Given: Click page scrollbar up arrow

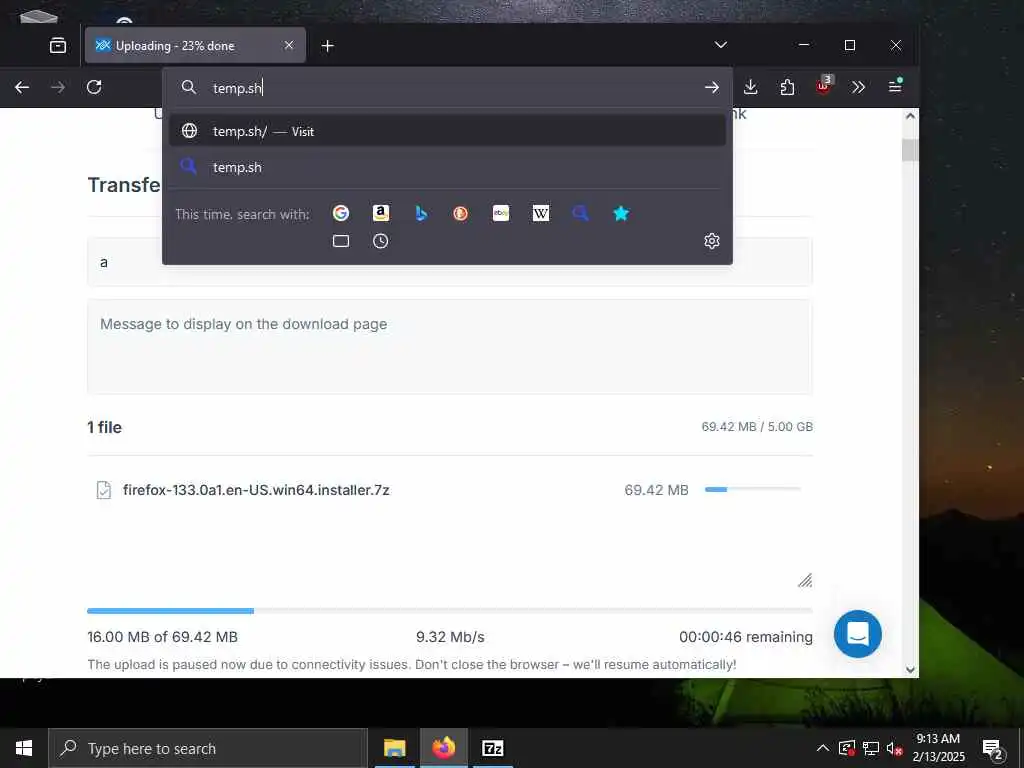Looking at the screenshot, I should [x=910, y=116].
